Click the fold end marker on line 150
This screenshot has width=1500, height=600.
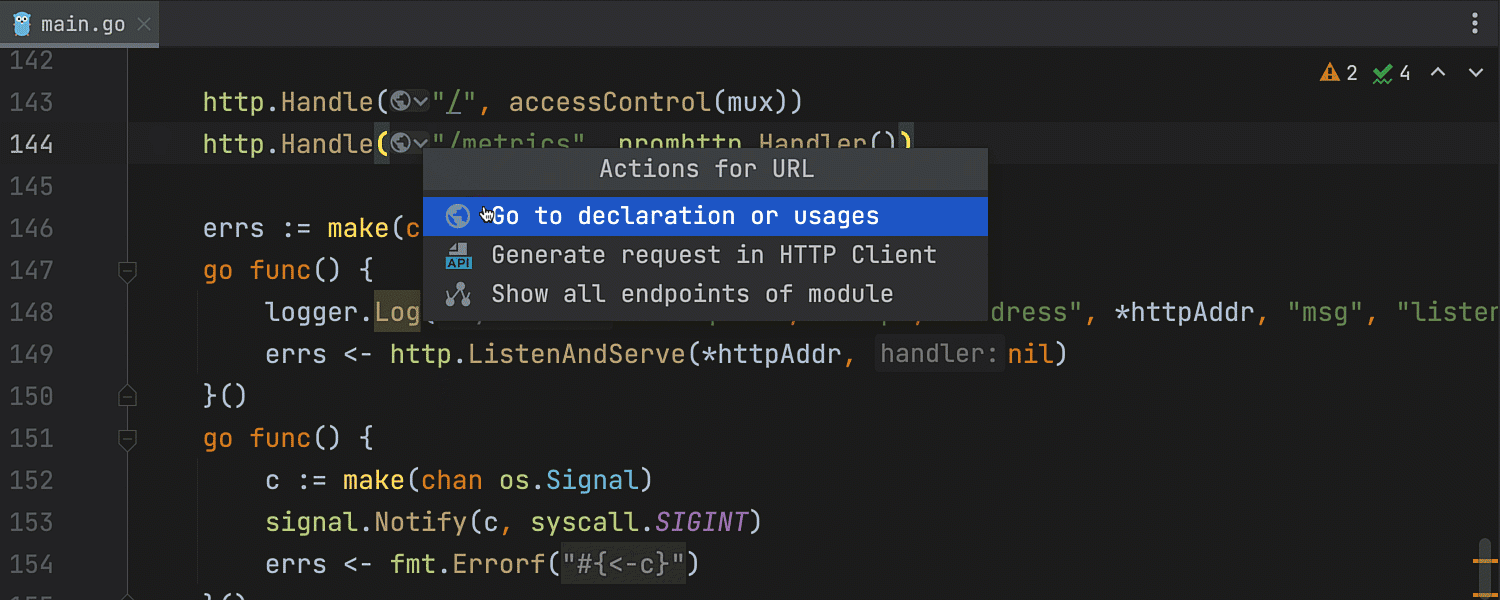coord(127,396)
